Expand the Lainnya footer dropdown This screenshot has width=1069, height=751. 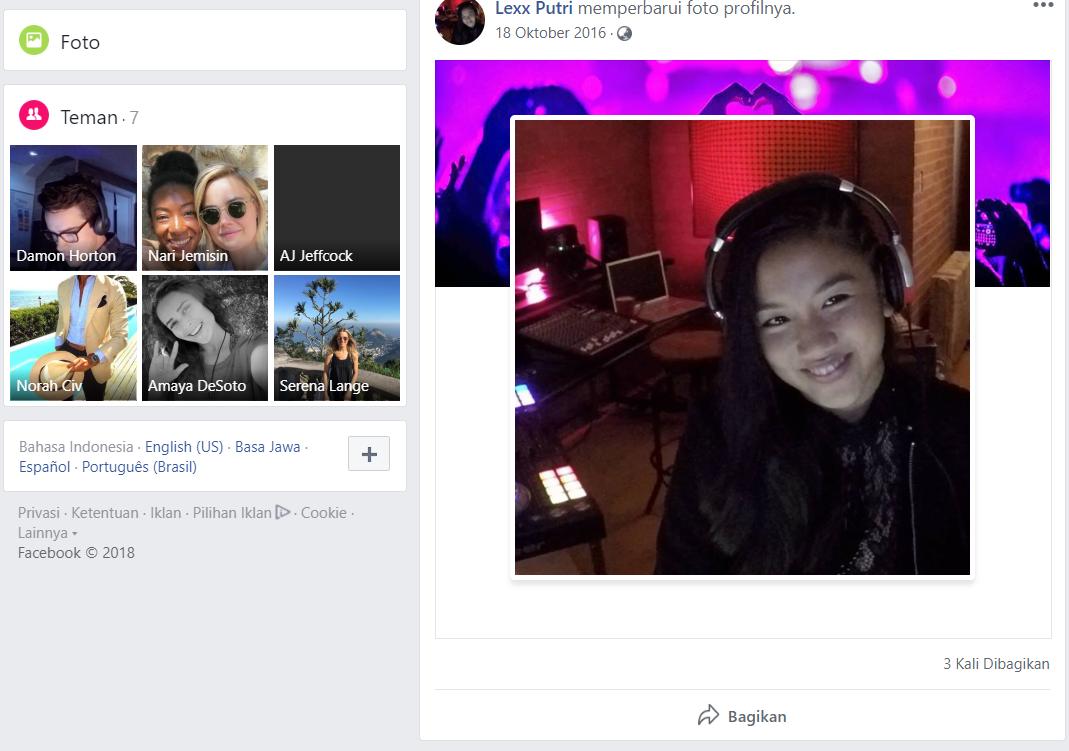46,533
